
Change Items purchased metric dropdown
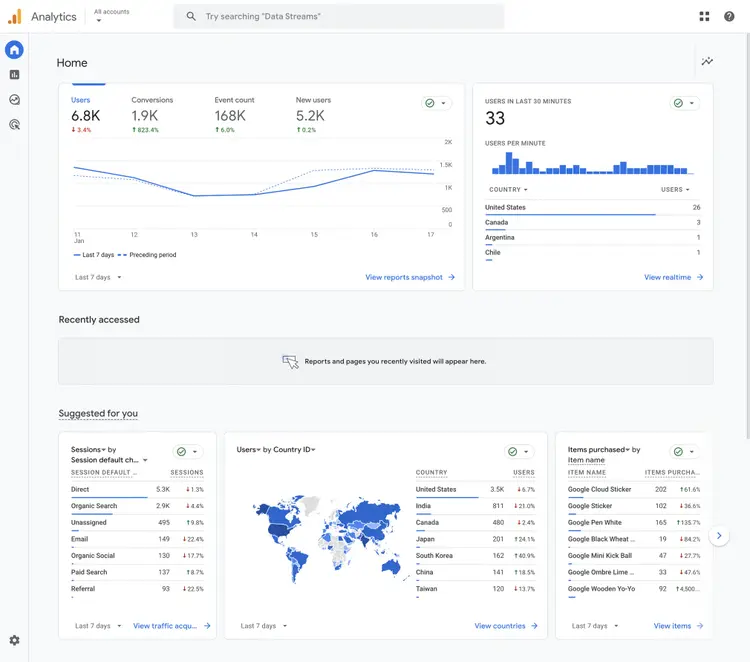(599, 450)
